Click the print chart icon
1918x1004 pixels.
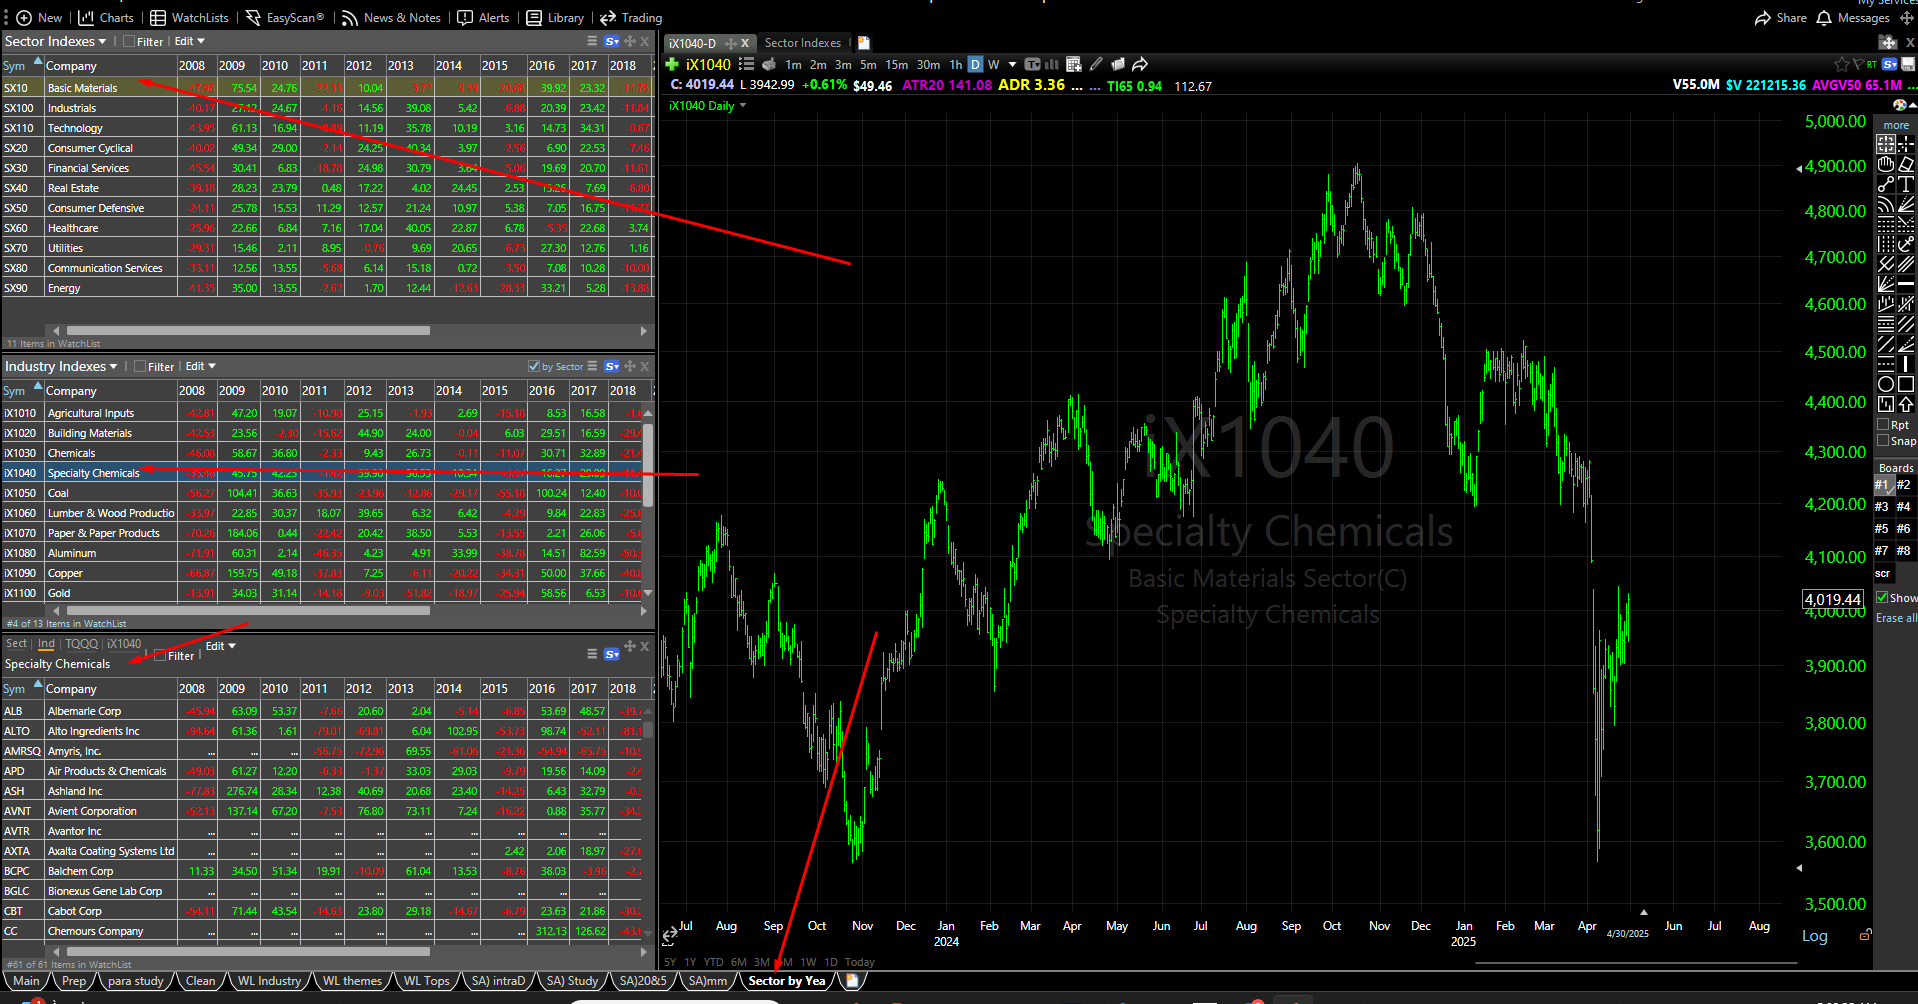(x=769, y=64)
